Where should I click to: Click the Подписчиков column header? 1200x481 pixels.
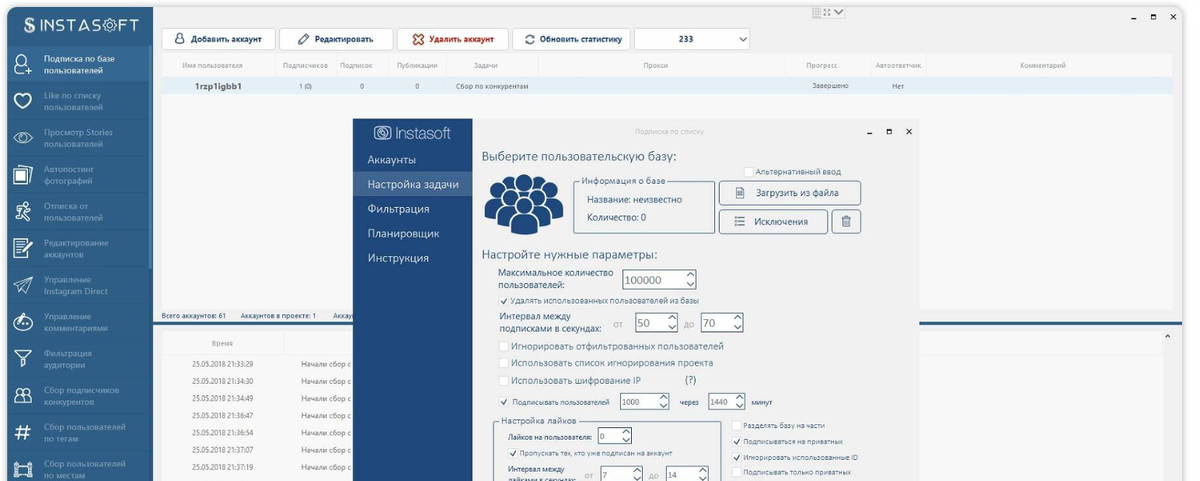click(x=305, y=65)
